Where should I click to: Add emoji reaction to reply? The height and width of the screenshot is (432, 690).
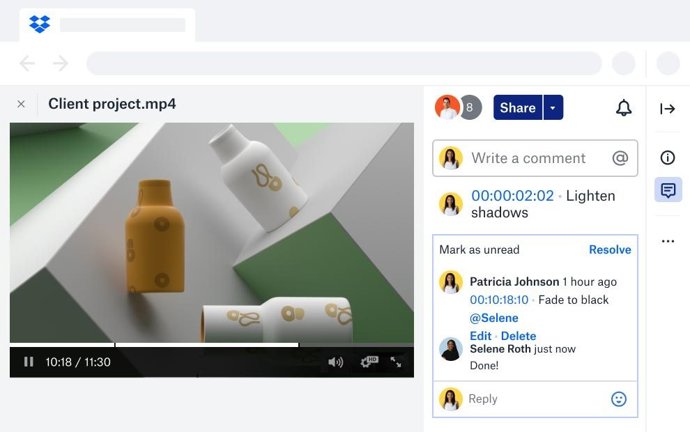[618, 399]
